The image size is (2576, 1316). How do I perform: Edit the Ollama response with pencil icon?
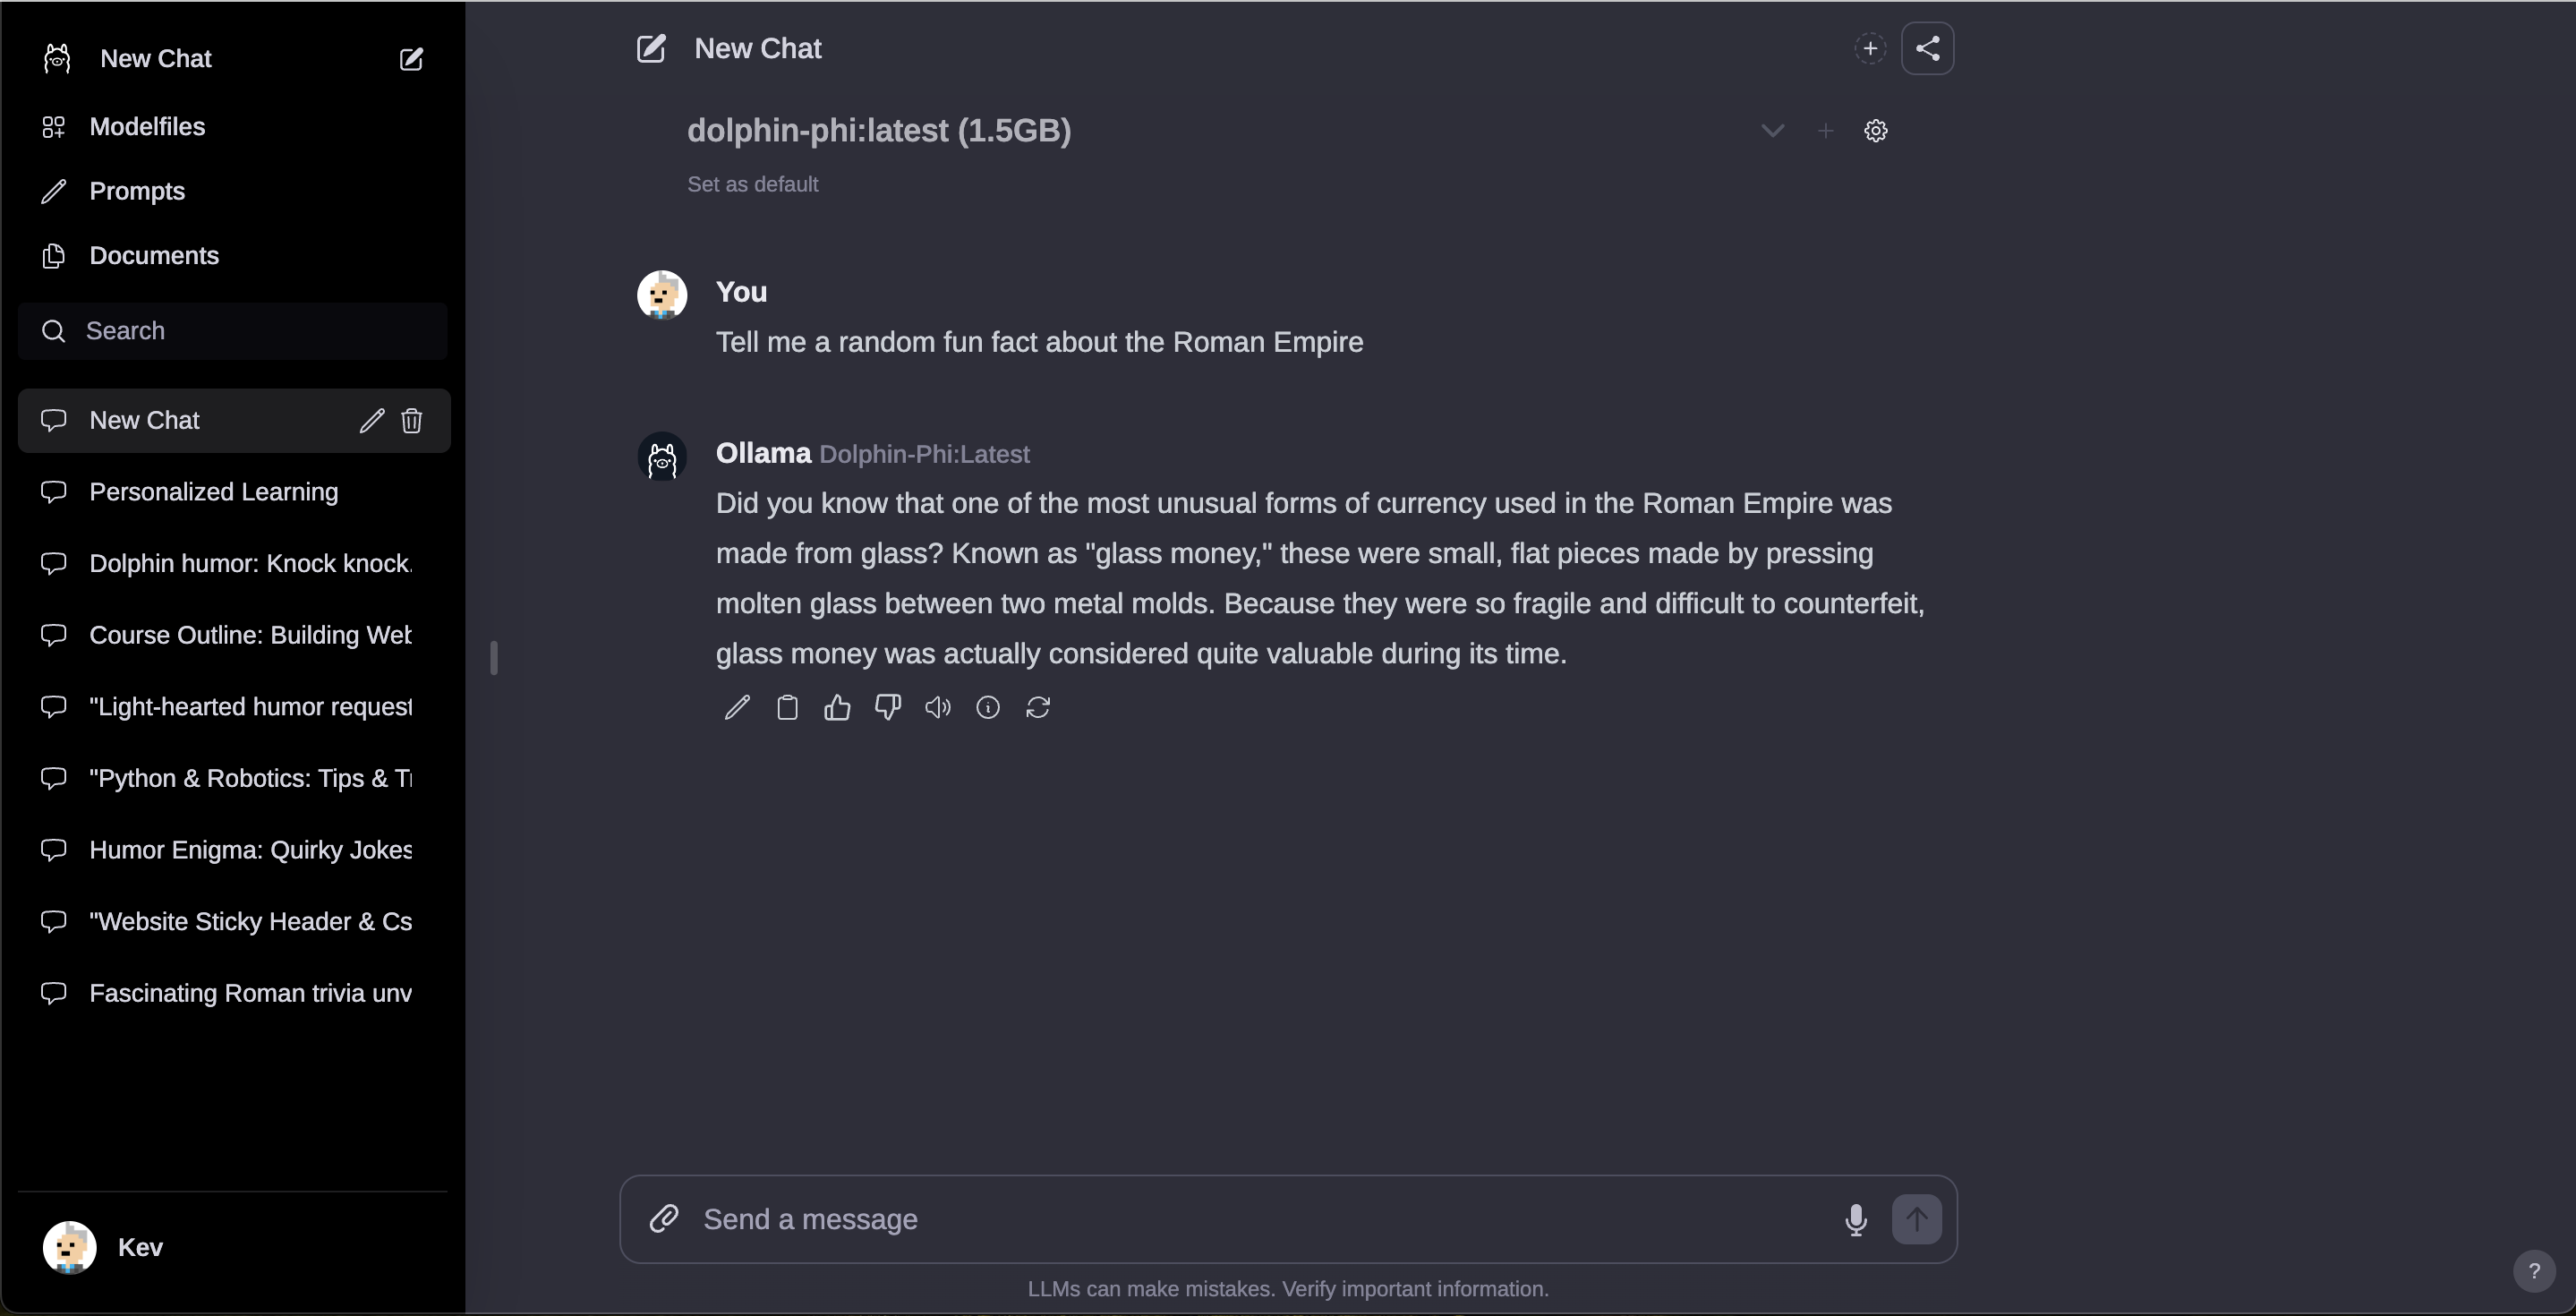click(737, 708)
